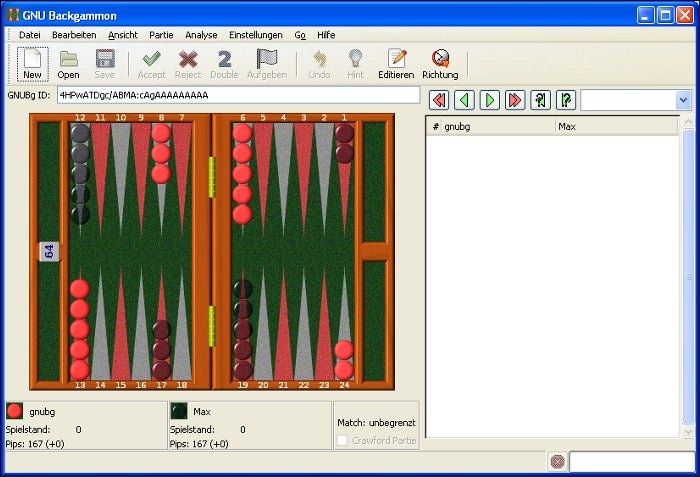This screenshot has height=477, width=700.
Task: Click the scrollbar up arrow of the move list
Action: (x=688, y=121)
